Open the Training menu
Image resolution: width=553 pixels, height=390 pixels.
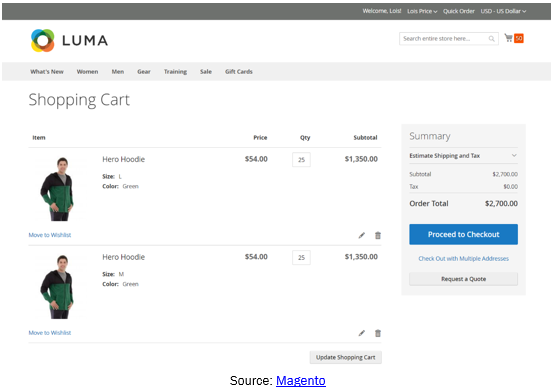[175, 72]
